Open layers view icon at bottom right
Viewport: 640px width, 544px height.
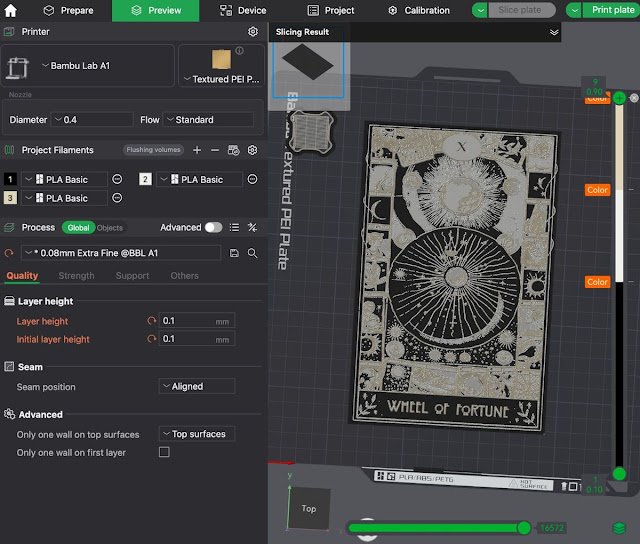pyautogui.click(x=619, y=527)
